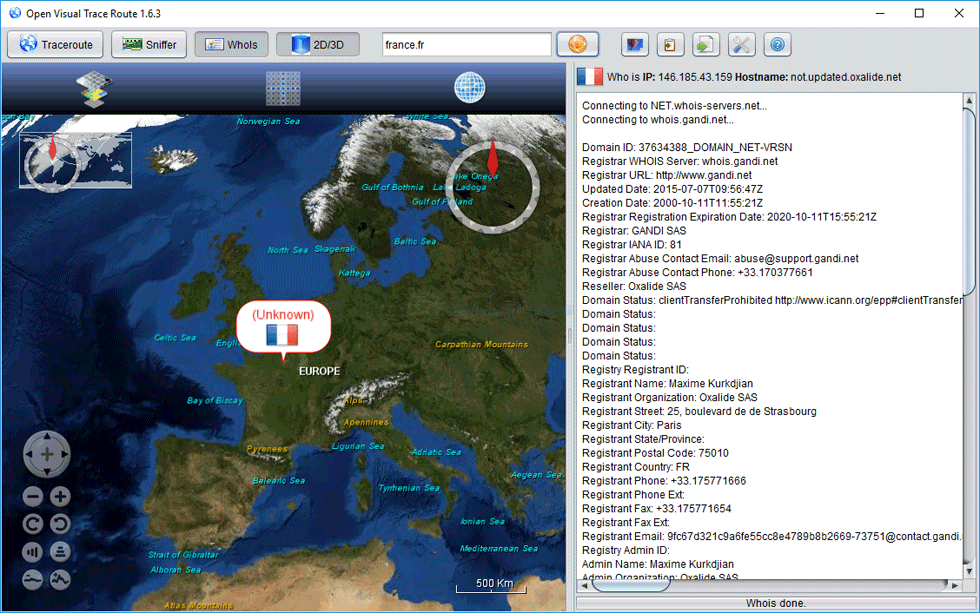This screenshot has width=980, height=613.
Task: Click the horizontal scrollbar under the WhoIs text
Action: pos(769,586)
